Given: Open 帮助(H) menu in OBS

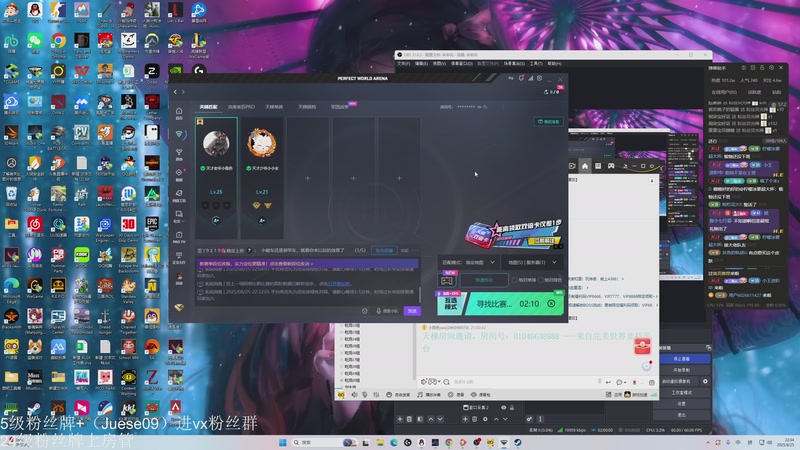Looking at the screenshot, I should point(554,63).
